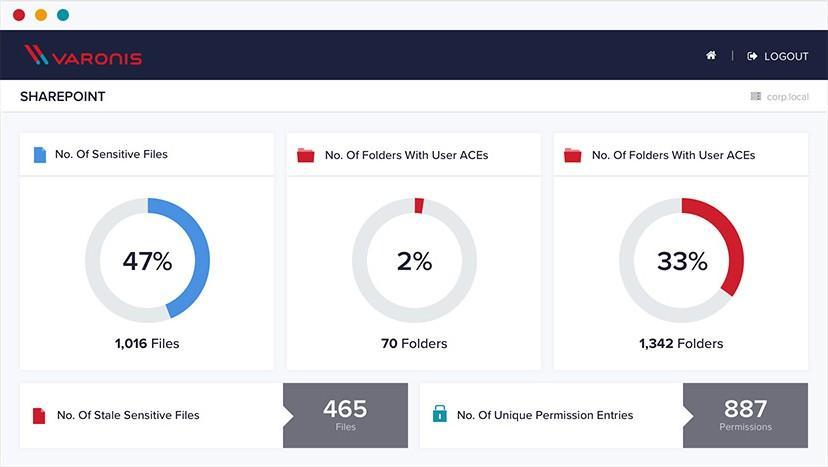Select the 47% sensitive files donut chart
Screen dimensions: 828x467
(x=147, y=260)
